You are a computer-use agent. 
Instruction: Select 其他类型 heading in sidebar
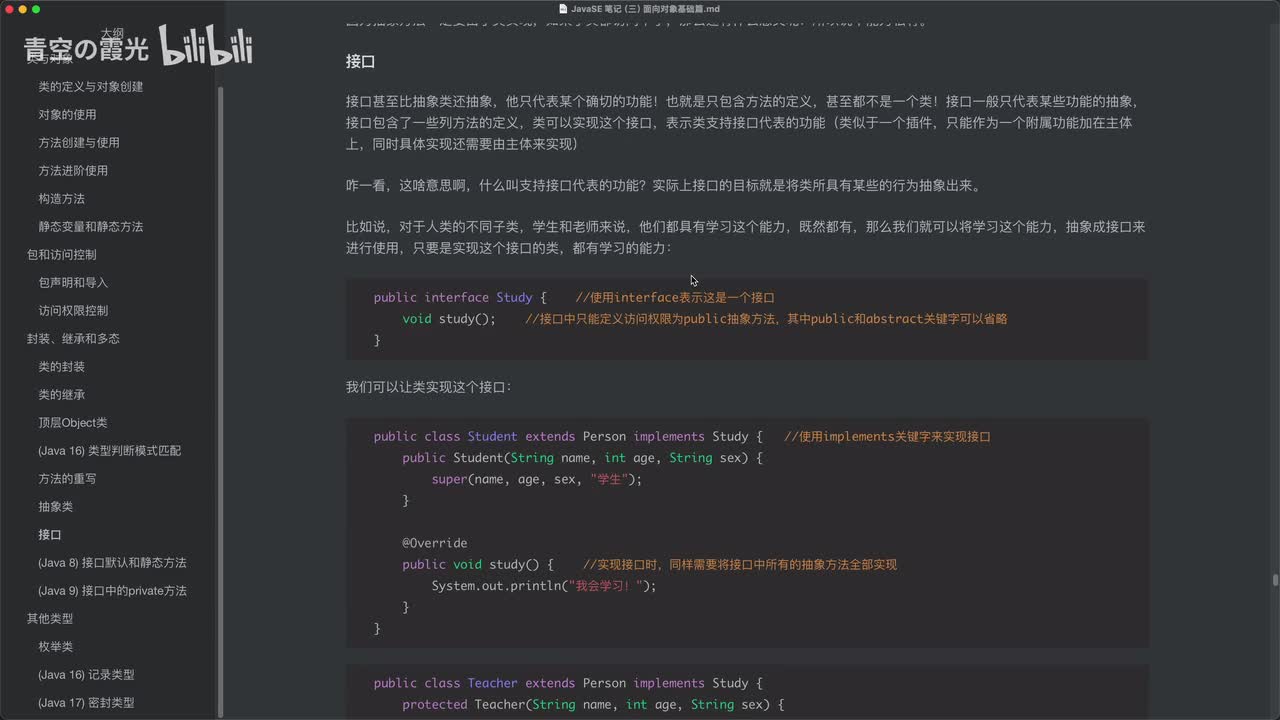tap(50, 619)
